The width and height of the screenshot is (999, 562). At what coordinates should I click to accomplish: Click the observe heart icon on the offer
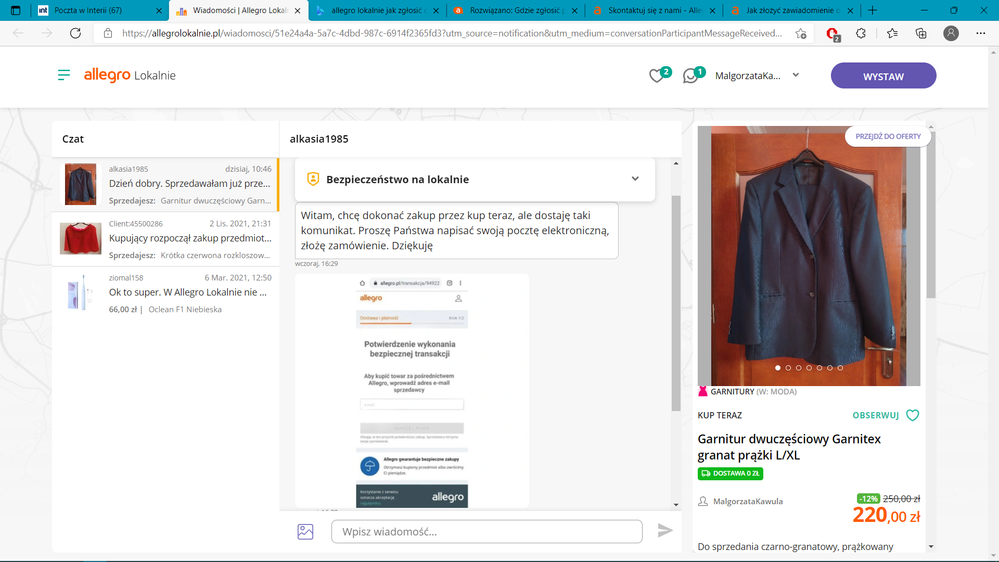(x=912, y=415)
